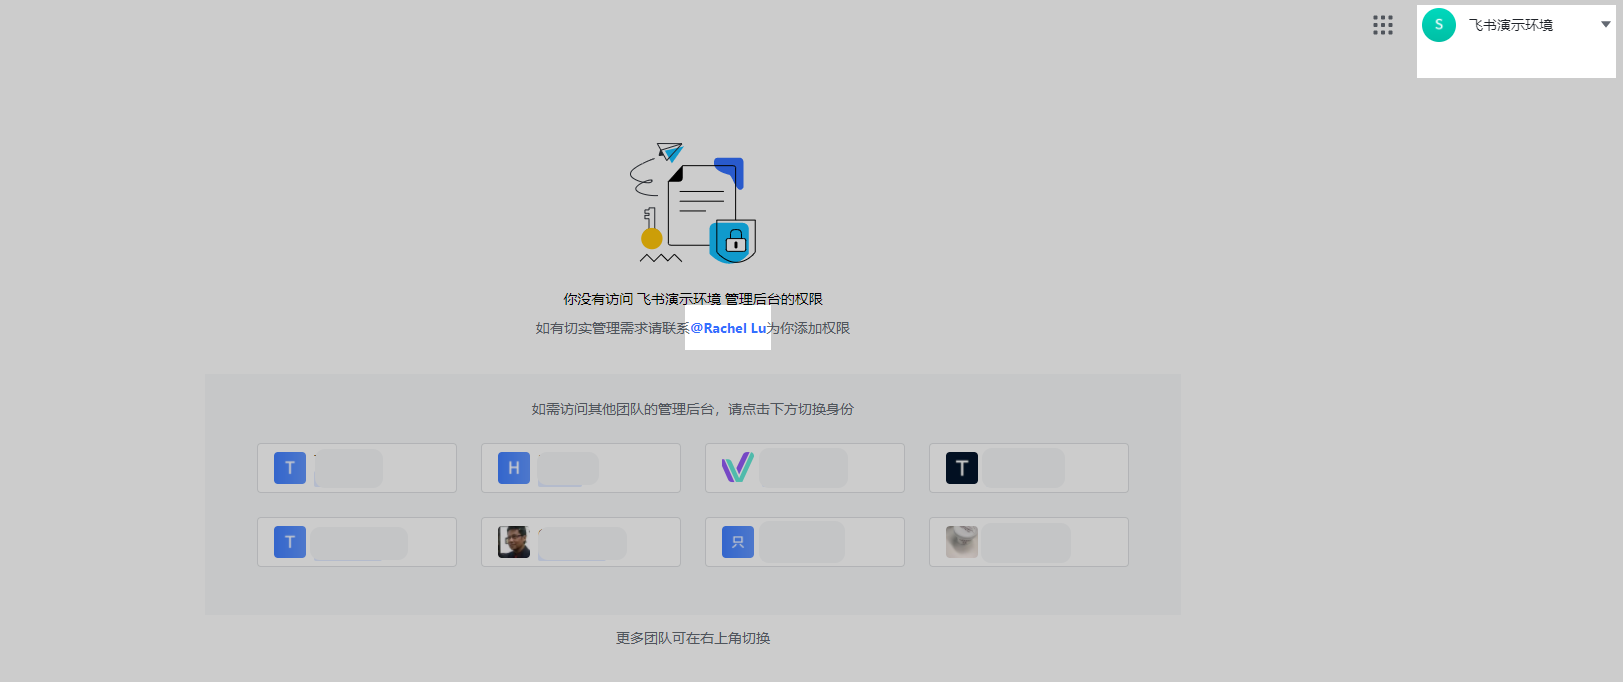Select the black T team icon
Viewport: 1623px width, 682px height.
click(962, 468)
